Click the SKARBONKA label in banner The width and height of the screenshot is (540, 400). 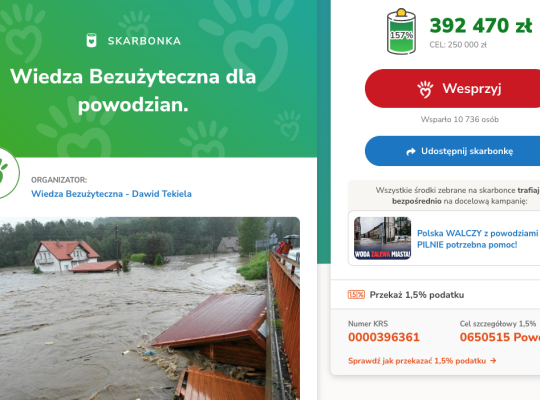(x=144, y=41)
